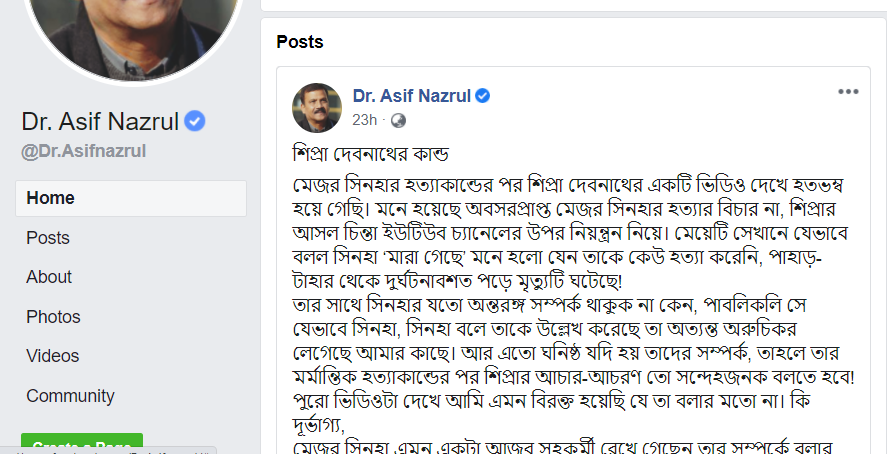Click the @Dr.Asifnazrul username
The width and height of the screenshot is (887, 454).
point(84,151)
